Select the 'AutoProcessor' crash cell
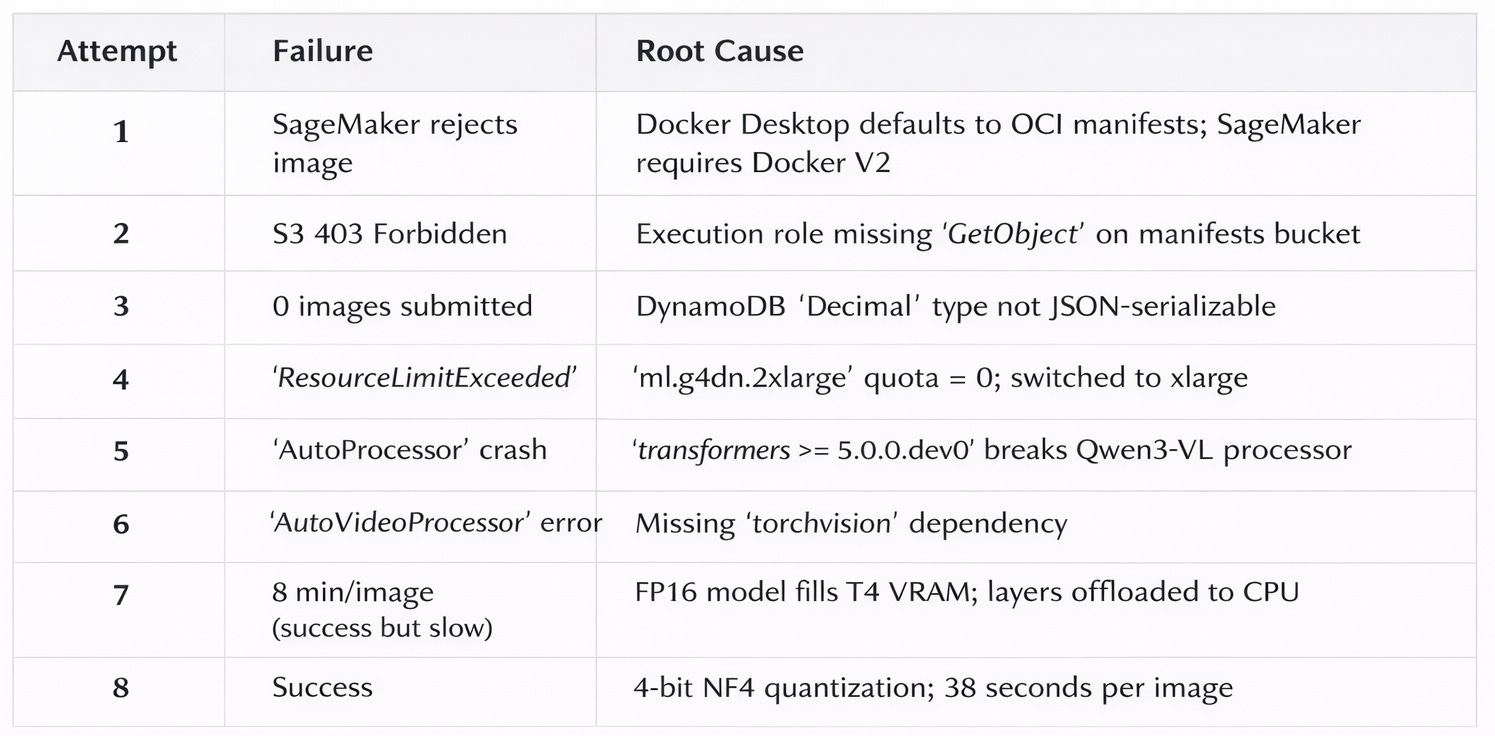 tap(409, 450)
